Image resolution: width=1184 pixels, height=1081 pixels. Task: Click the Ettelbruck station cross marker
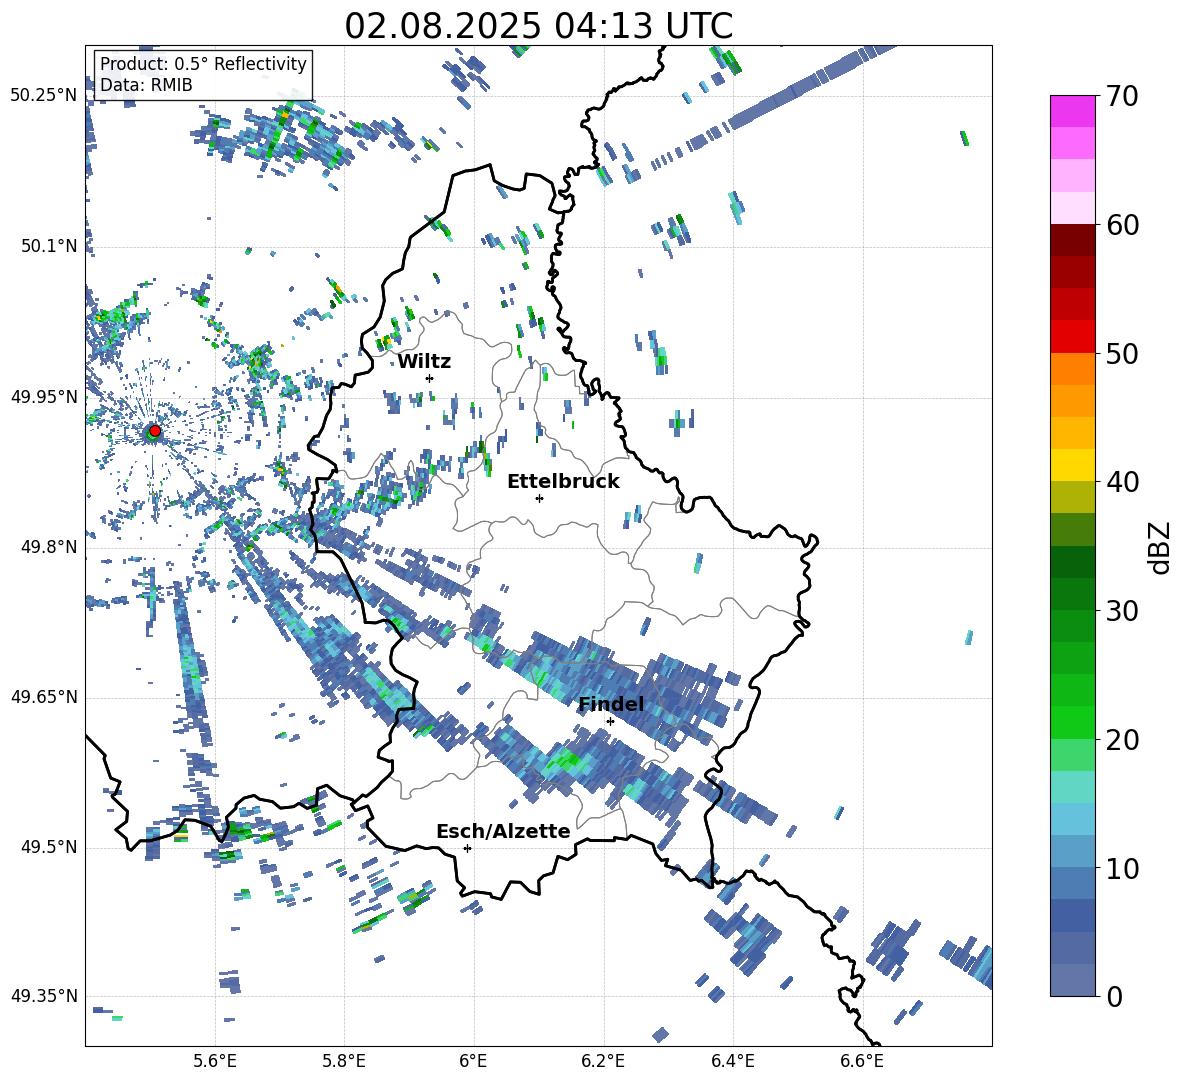[x=539, y=498]
